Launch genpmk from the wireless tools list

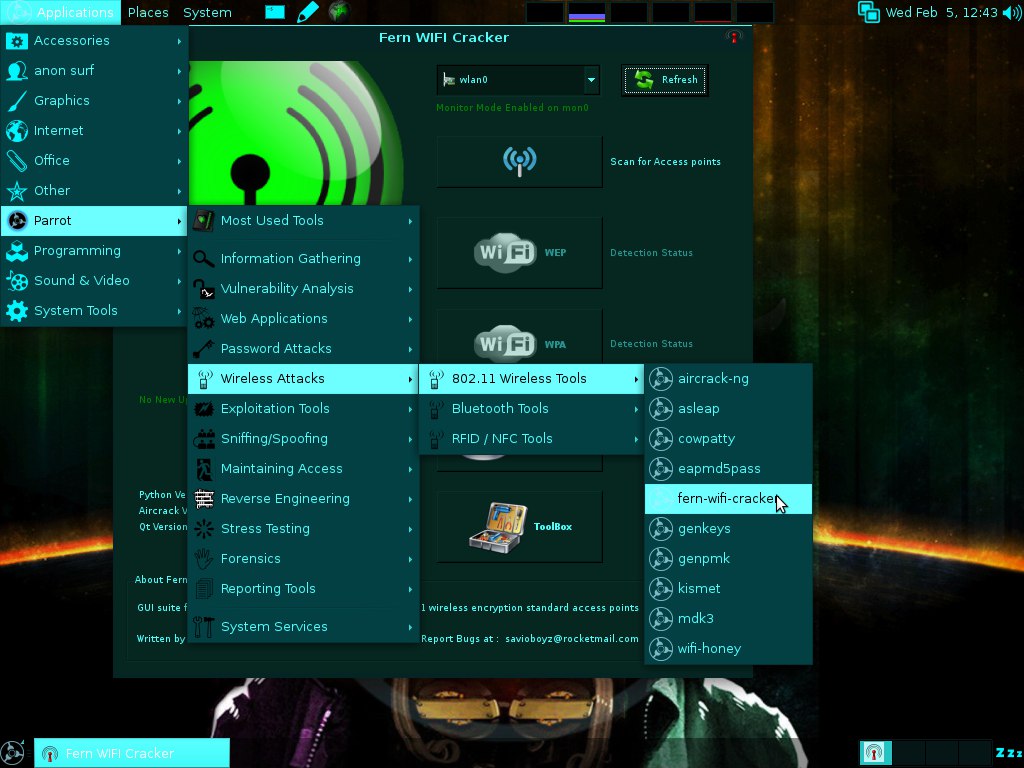click(728, 559)
